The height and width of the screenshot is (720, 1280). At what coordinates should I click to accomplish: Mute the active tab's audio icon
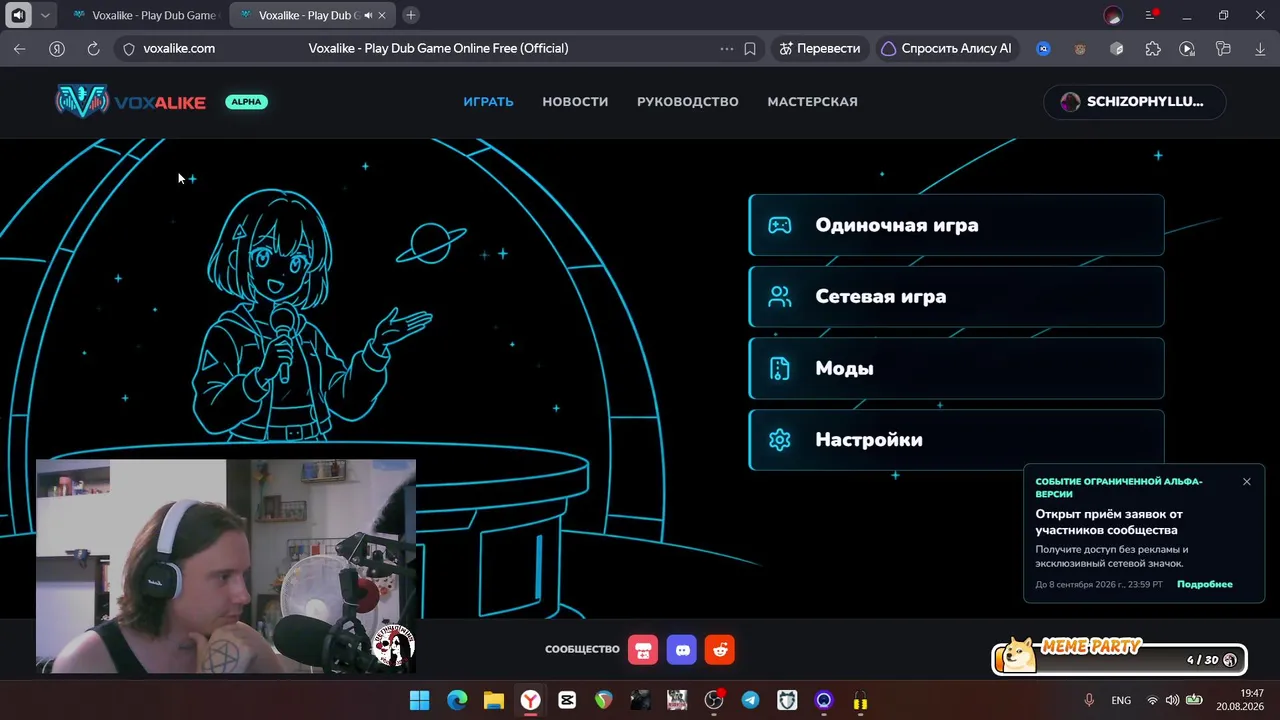click(367, 15)
